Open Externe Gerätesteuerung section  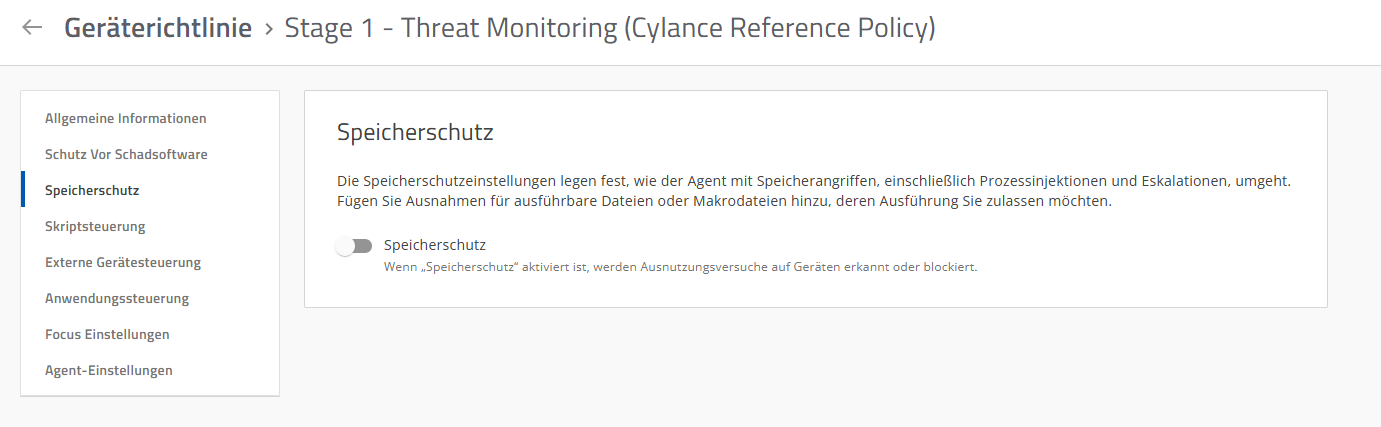pyautogui.click(x=123, y=262)
